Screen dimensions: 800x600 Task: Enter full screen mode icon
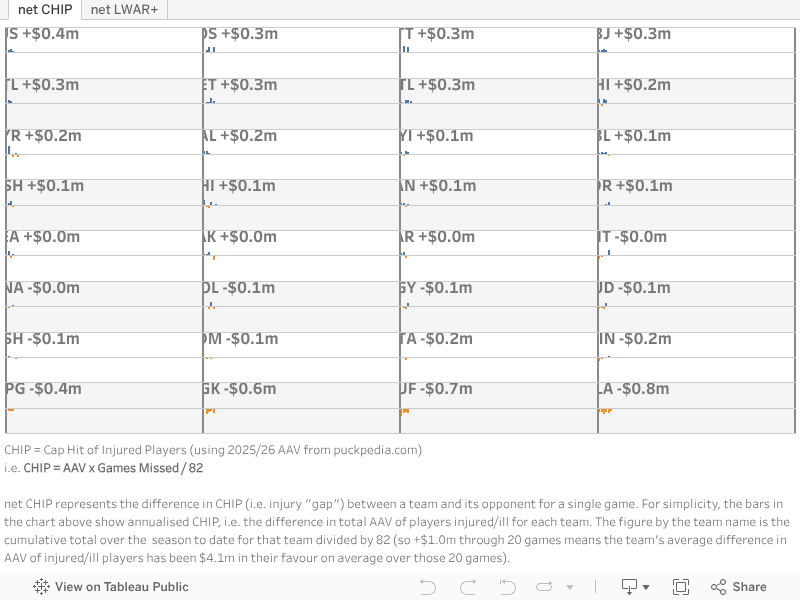(x=681, y=587)
